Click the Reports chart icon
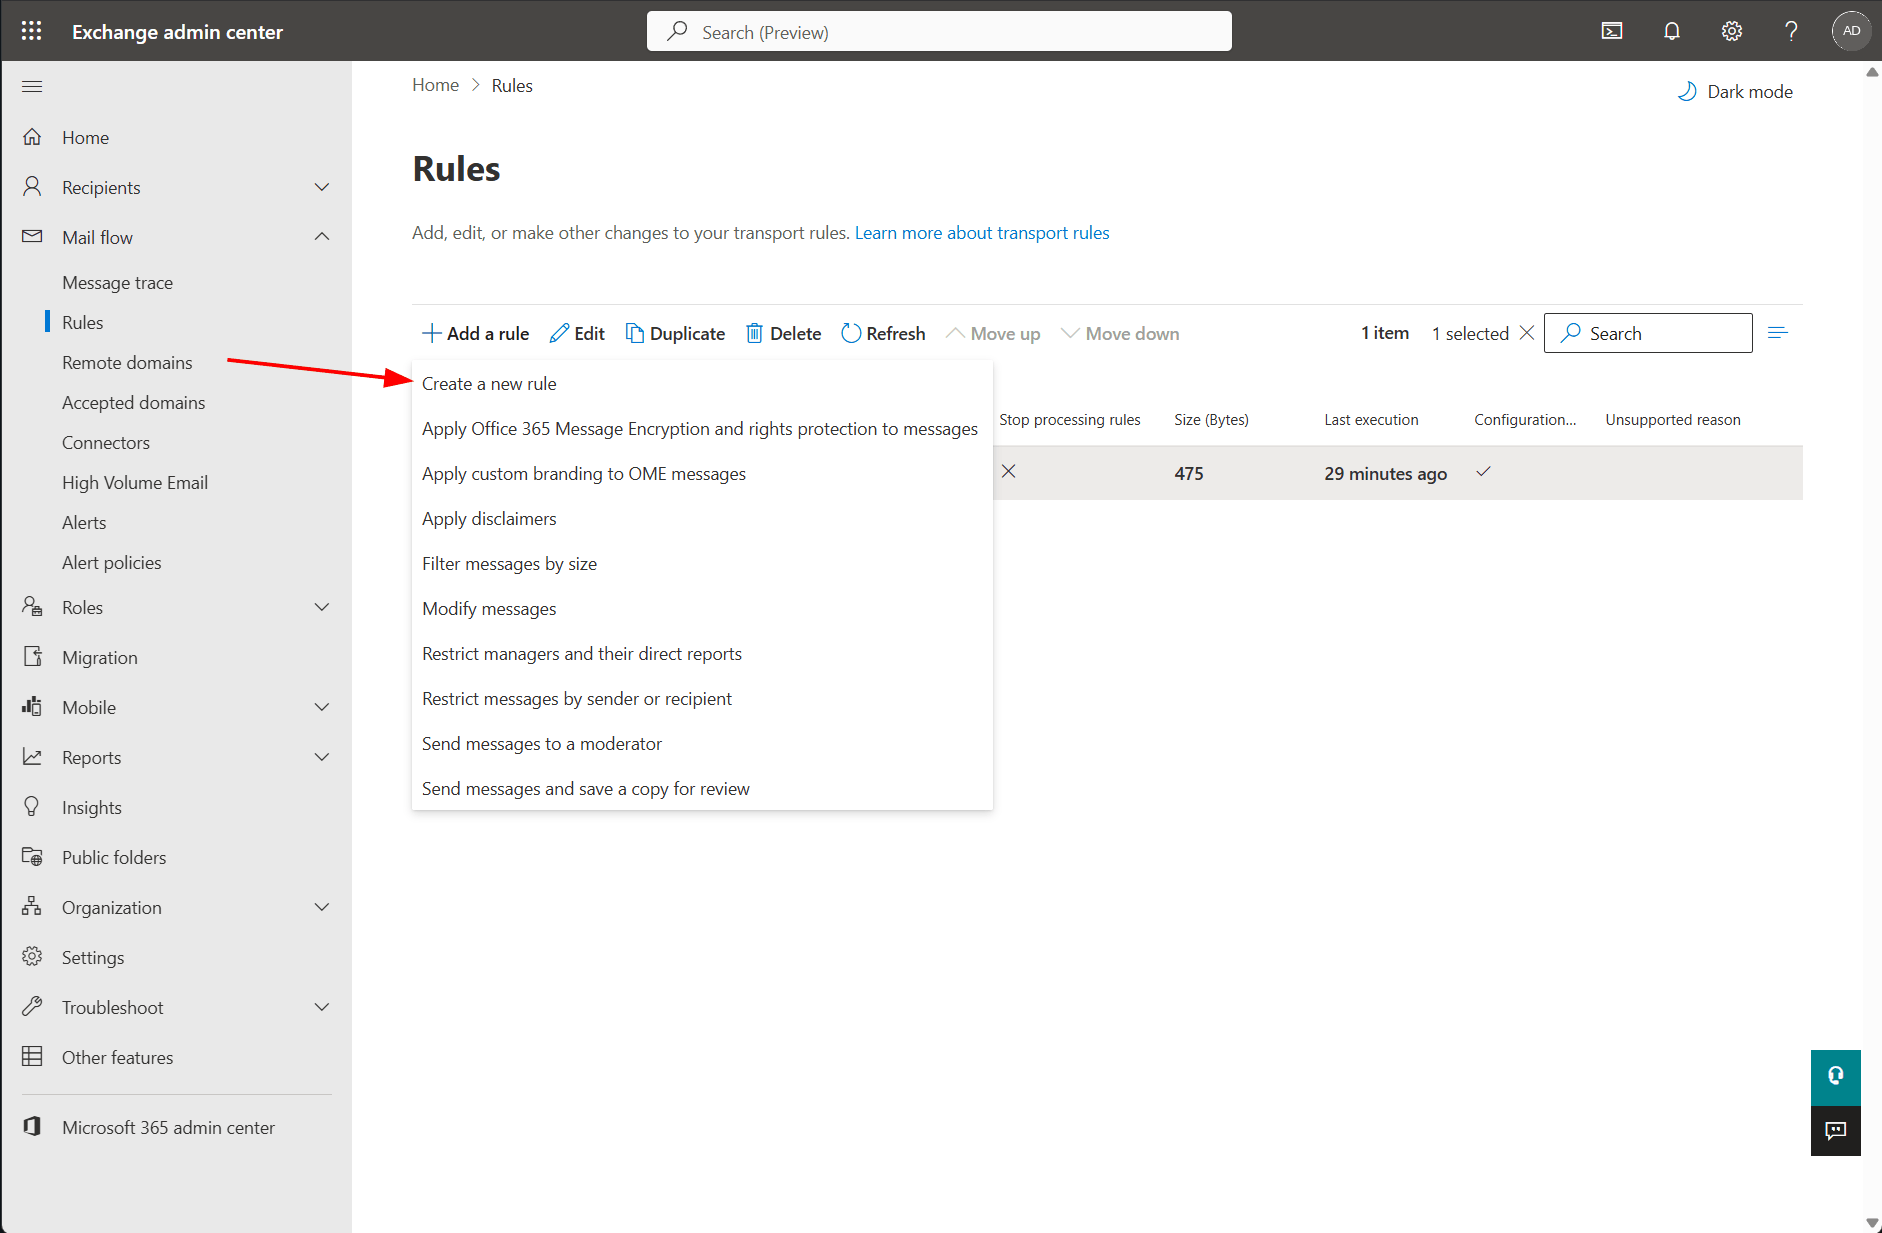The height and width of the screenshot is (1233, 1882). click(x=32, y=757)
